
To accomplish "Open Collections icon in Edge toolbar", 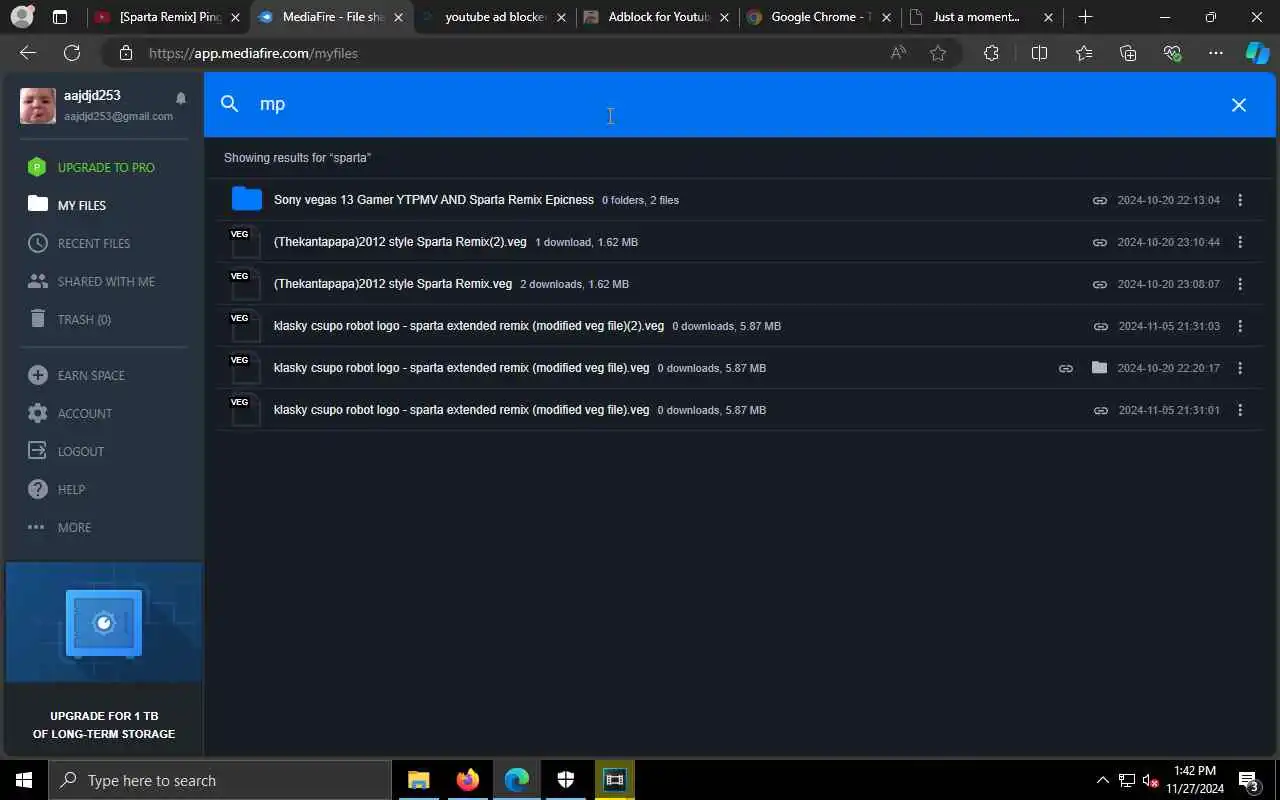I will [x=1128, y=53].
